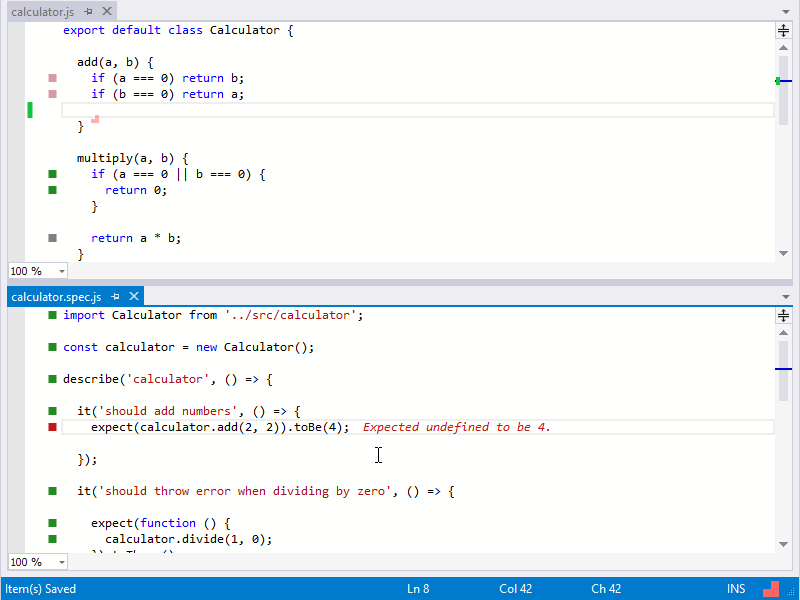This screenshot has width=800, height=600.
Task: Click the pink uncovered indicator beside 'if (a === 0)'
Action: 51,78
